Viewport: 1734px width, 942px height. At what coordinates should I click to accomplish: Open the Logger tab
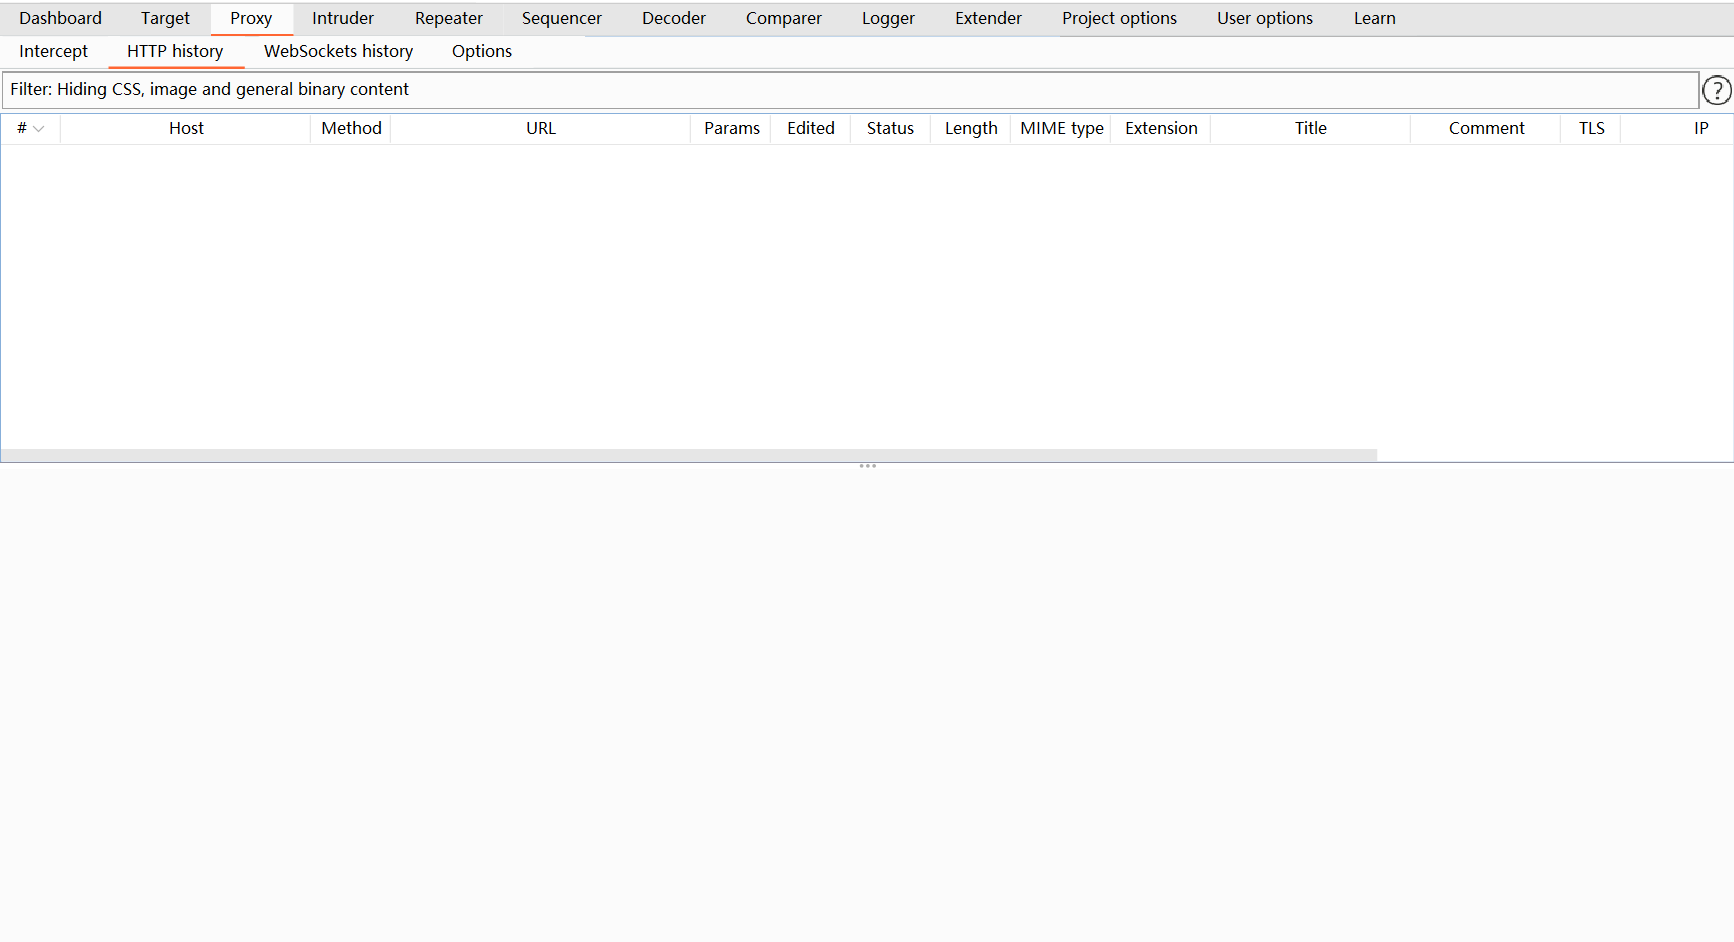pyautogui.click(x=888, y=18)
